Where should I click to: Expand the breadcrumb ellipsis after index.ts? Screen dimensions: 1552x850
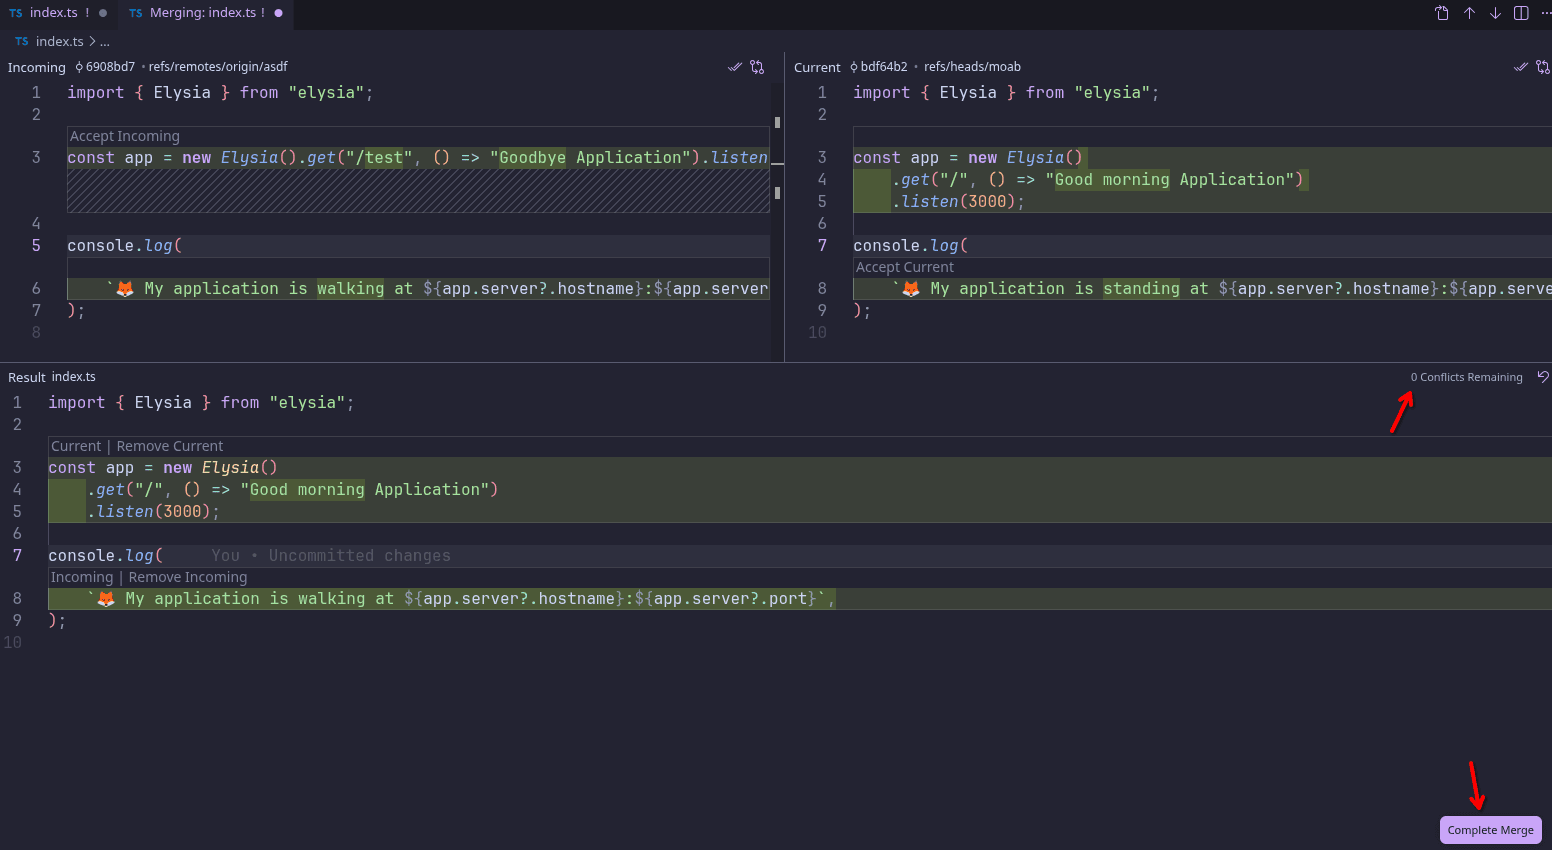[105, 41]
